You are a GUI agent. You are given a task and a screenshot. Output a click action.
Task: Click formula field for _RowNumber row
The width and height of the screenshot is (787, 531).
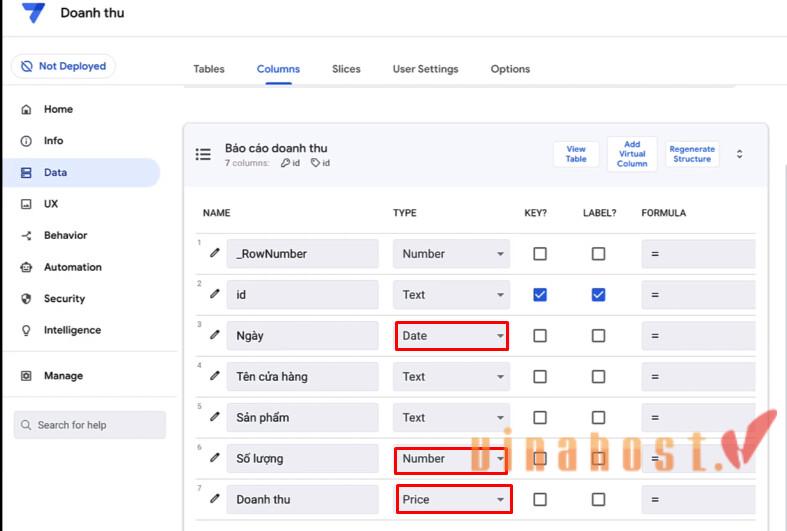point(698,254)
